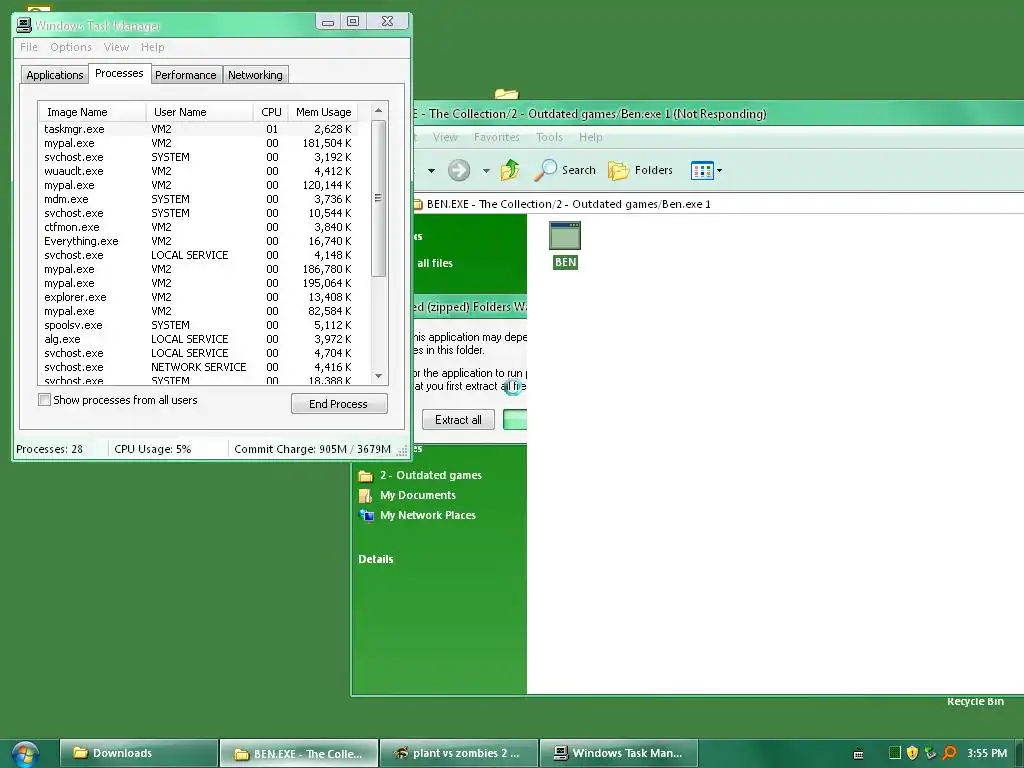The width and height of the screenshot is (1024, 768).
Task: Open My Documents in Other Places
Action: pyautogui.click(x=418, y=495)
